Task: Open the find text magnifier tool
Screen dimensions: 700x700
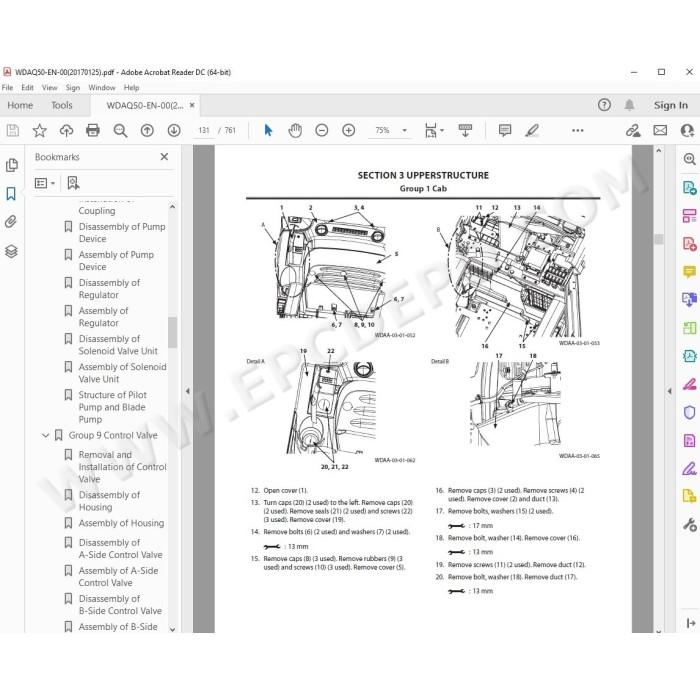Action: click(120, 130)
